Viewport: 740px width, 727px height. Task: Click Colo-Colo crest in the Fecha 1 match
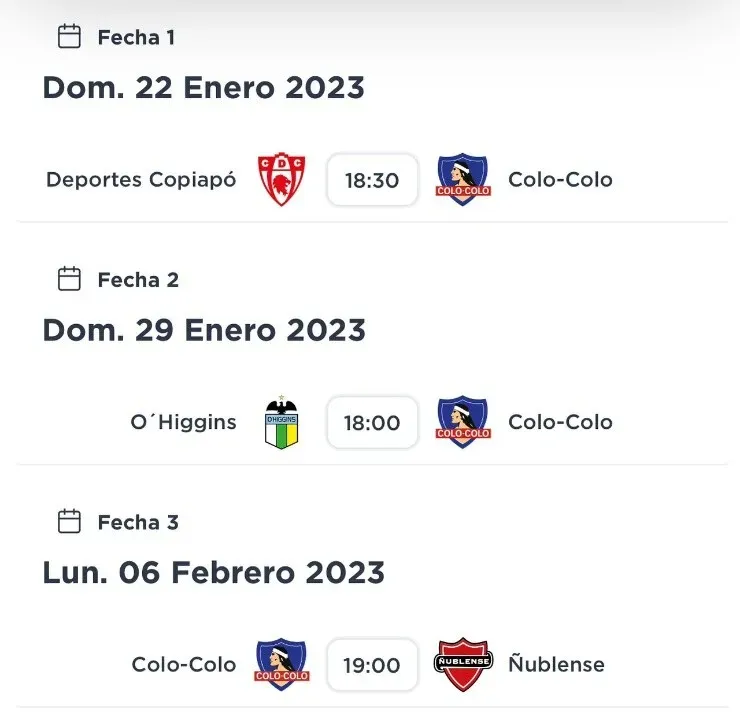[463, 180]
